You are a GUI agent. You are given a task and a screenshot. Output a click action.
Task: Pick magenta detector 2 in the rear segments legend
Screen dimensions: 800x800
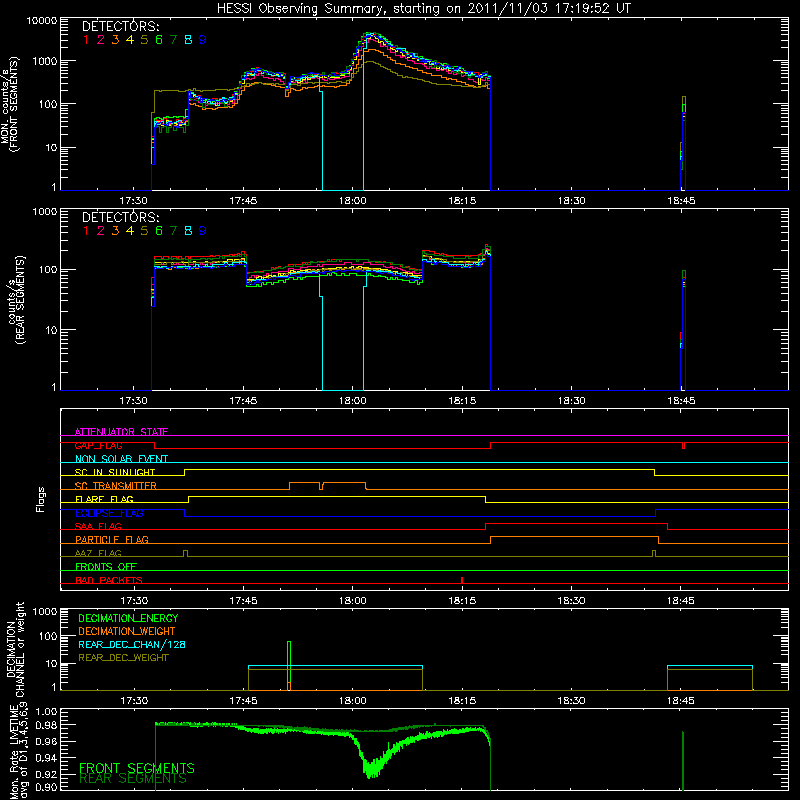click(x=101, y=231)
